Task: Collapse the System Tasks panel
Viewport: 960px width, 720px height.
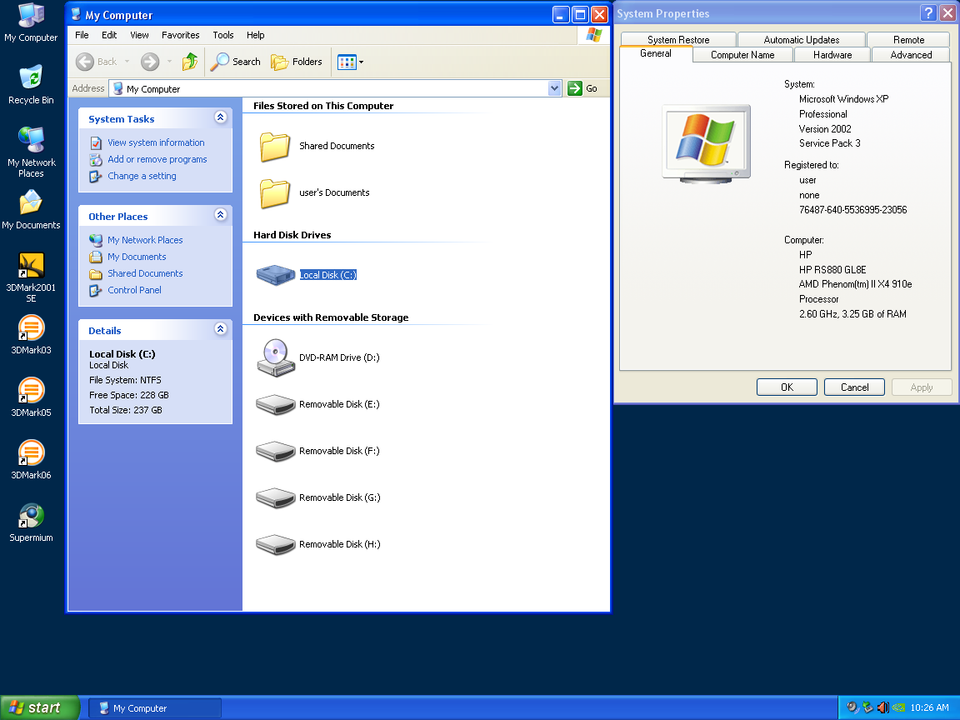Action: tap(220, 117)
